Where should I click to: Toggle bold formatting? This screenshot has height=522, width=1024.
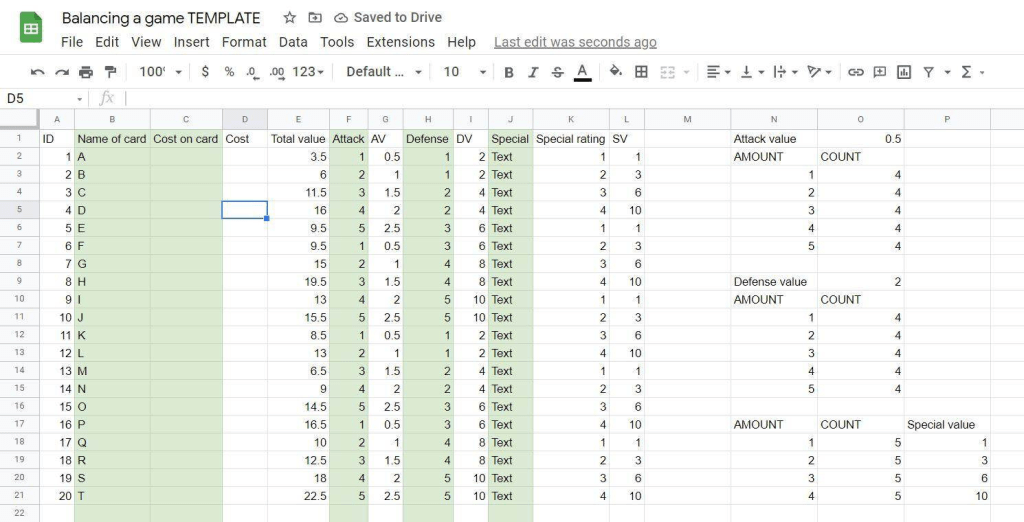[x=509, y=72]
